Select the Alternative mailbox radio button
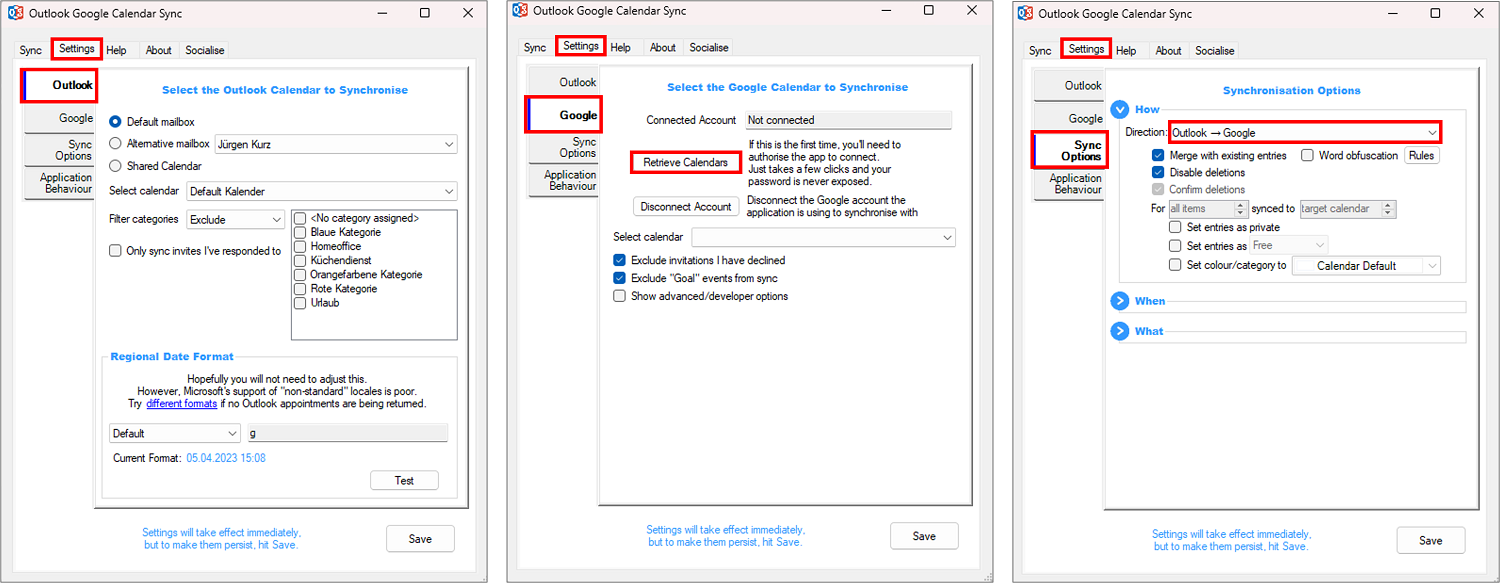 (116, 144)
